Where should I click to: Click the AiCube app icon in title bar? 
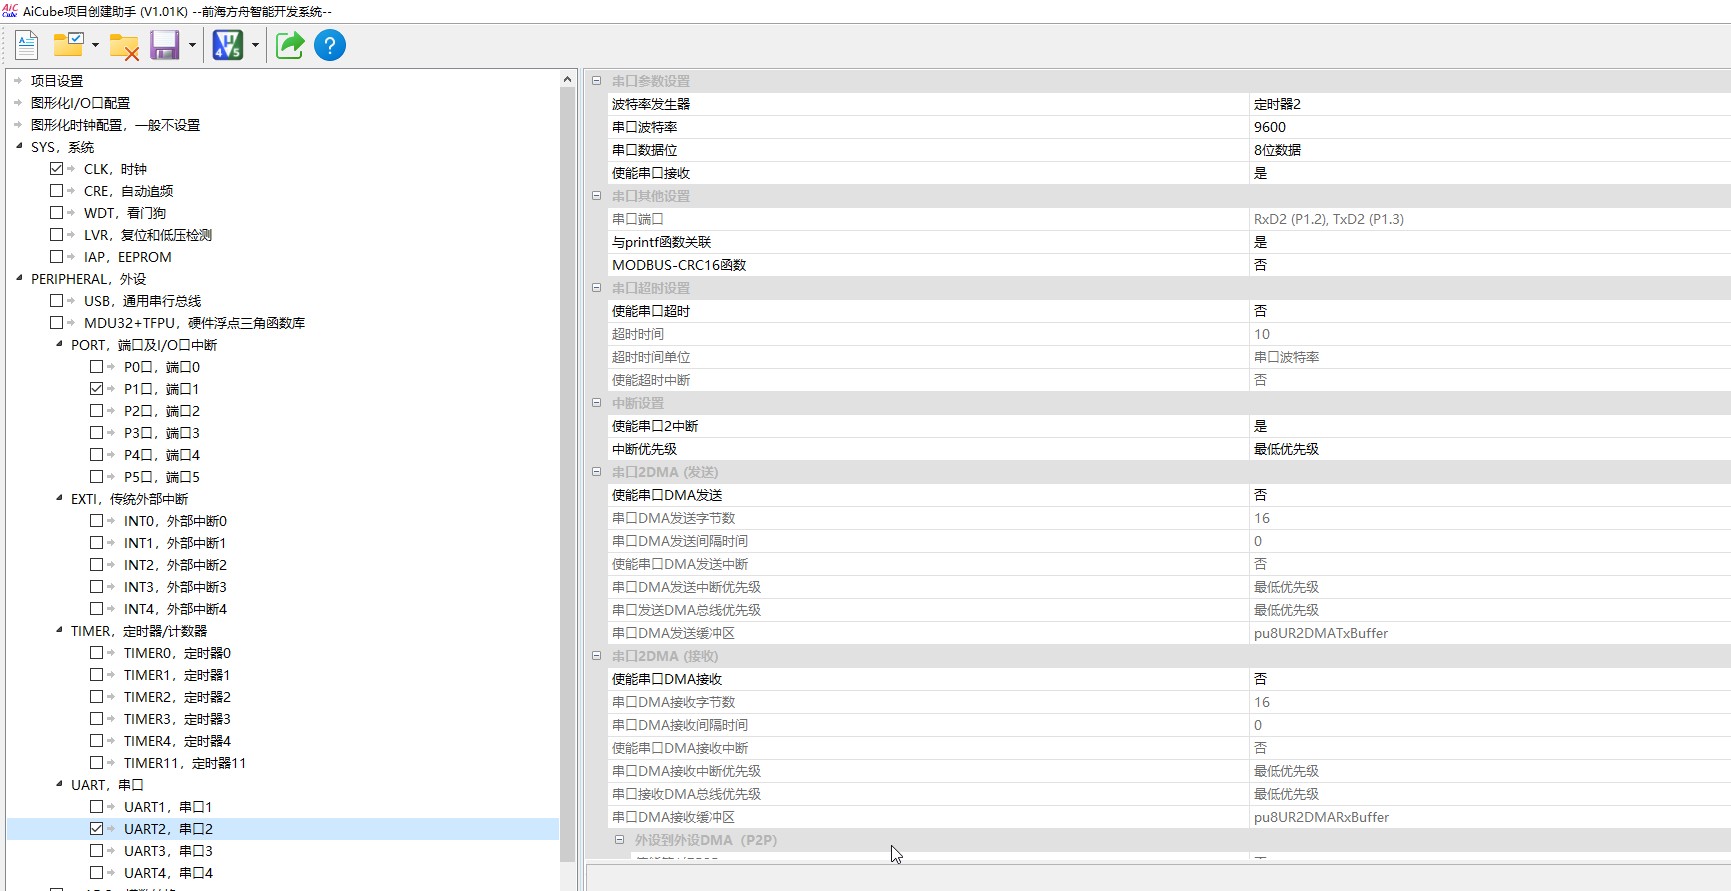tap(10, 11)
